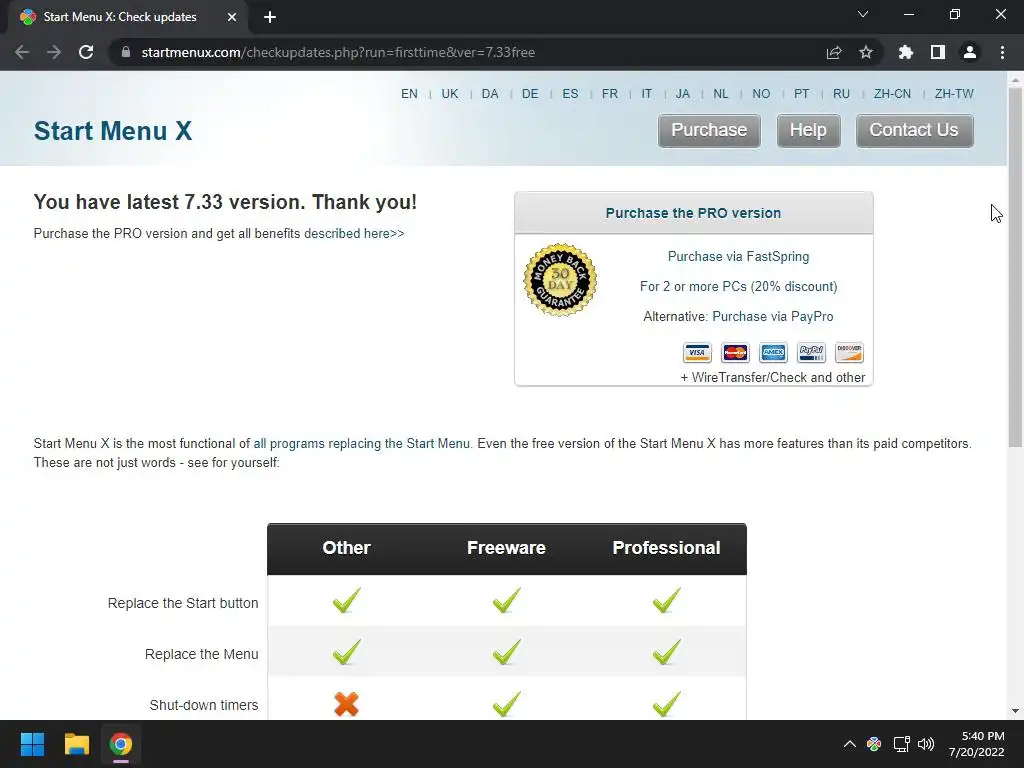Switch language to FR
This screenshot has height=768, width=1024.
pyautogui.click(x=610, y=94)
